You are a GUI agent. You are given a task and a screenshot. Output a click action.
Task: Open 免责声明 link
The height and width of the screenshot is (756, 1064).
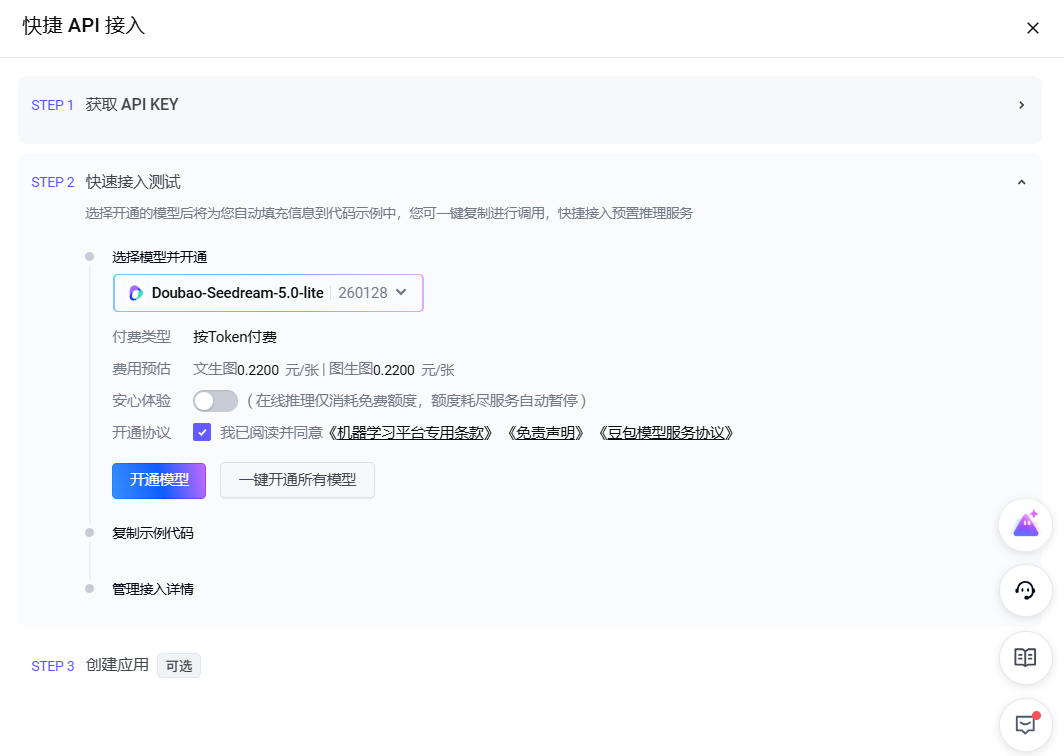click(546, 433)
